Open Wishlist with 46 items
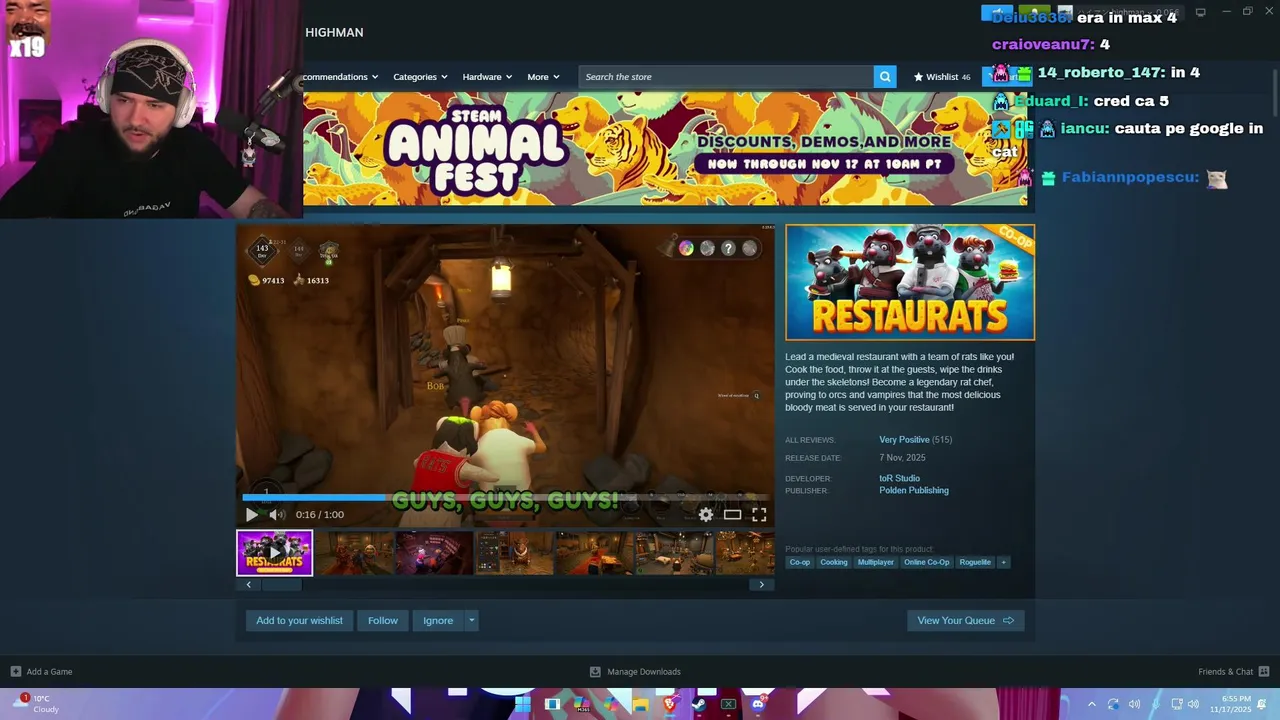The width and height of the screenshot is (1280, 720). (942, 77)
